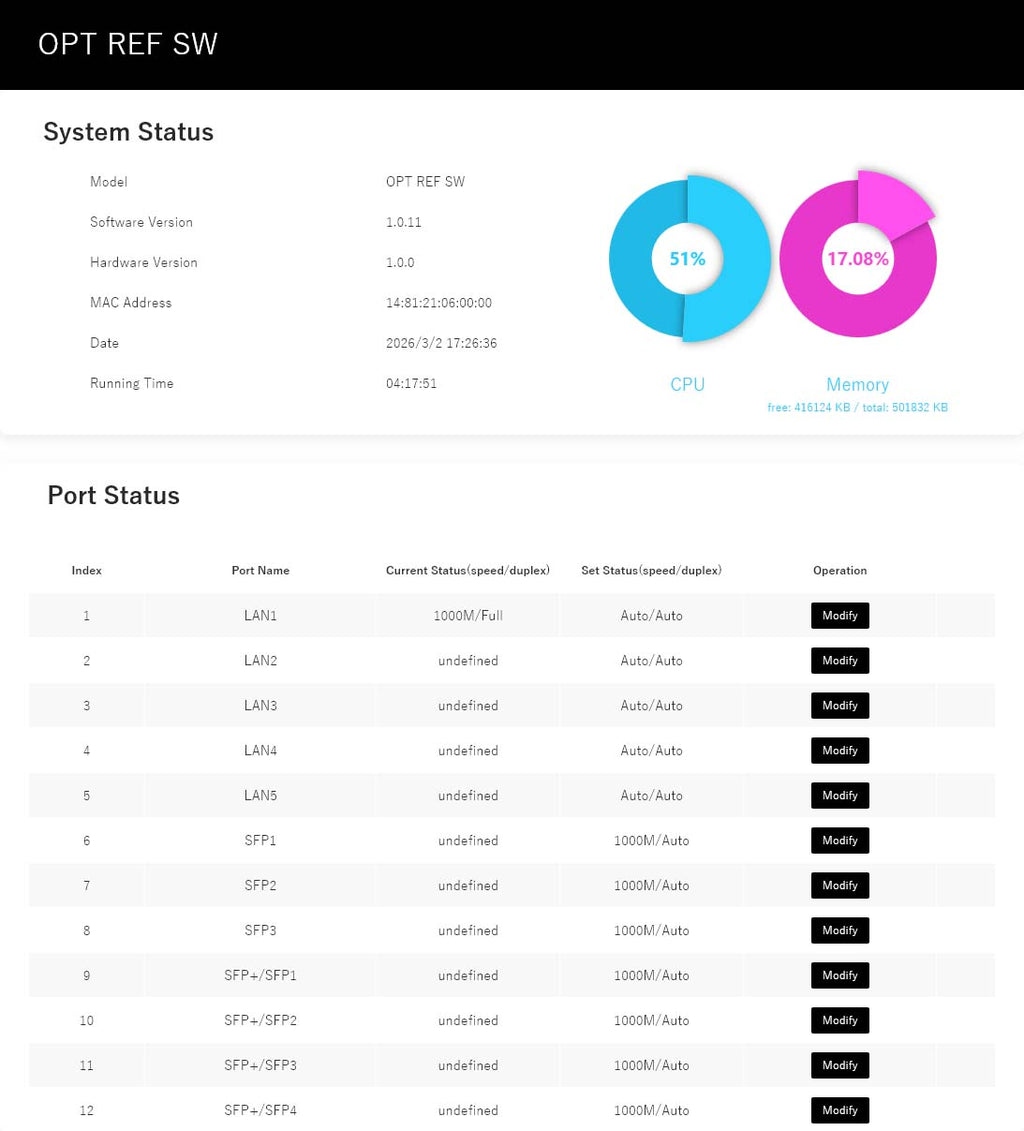
Task: Click the OPT REF SW header title
Action: coord(128,44)
